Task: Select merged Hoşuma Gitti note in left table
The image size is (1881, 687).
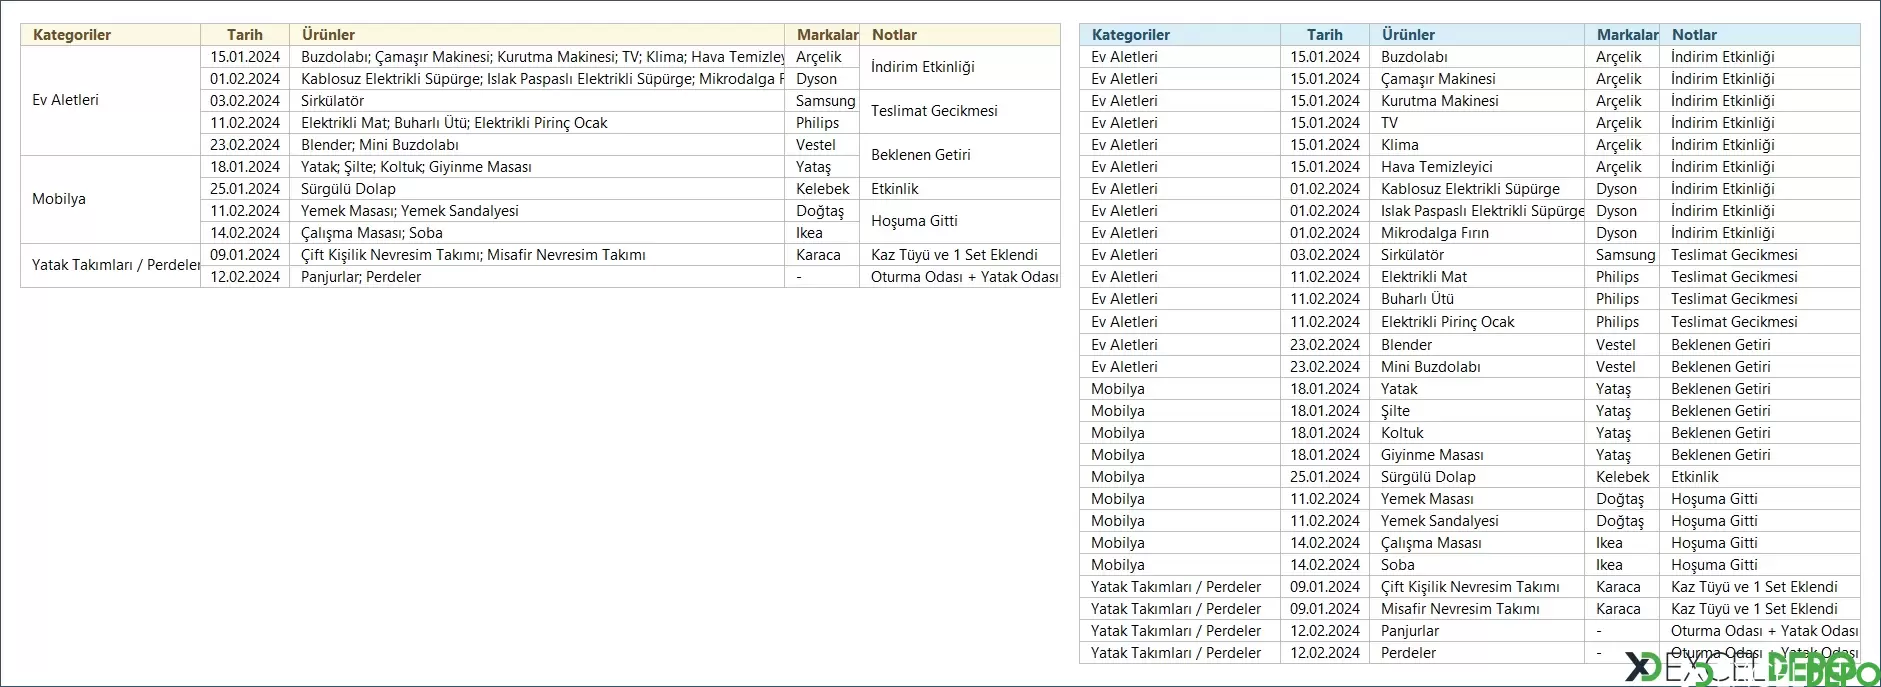Action: (960, 221)
